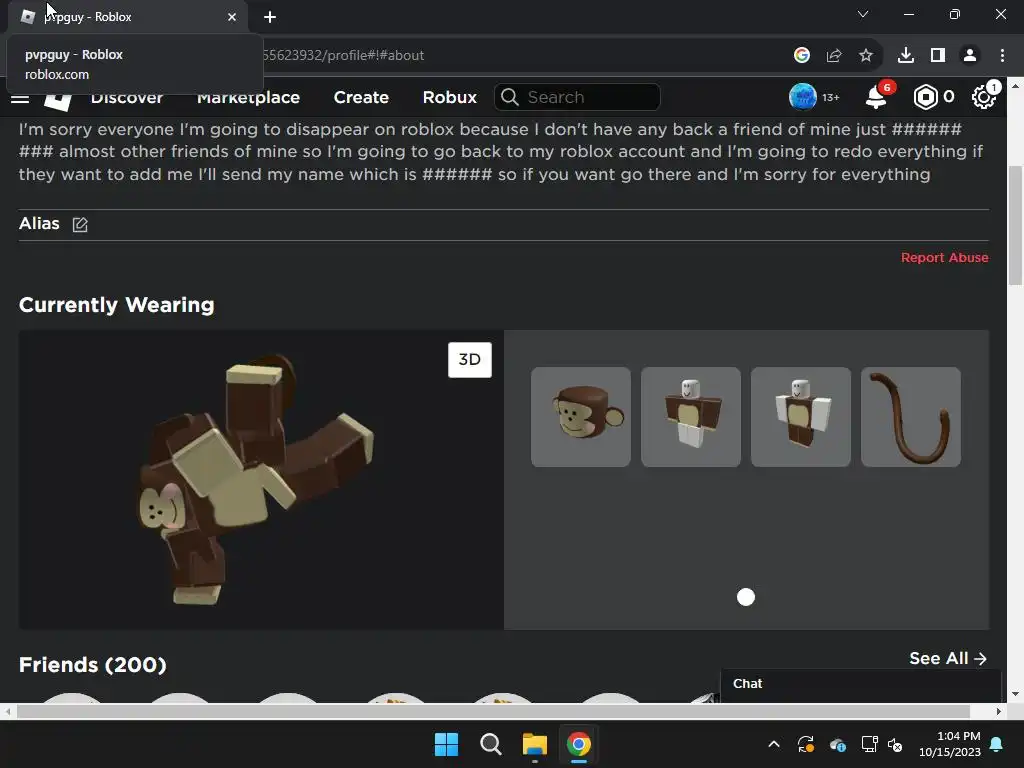Click the OneDrive cloud tray icon
This screenshot has width=1024, height=768.
click(838, 744)
